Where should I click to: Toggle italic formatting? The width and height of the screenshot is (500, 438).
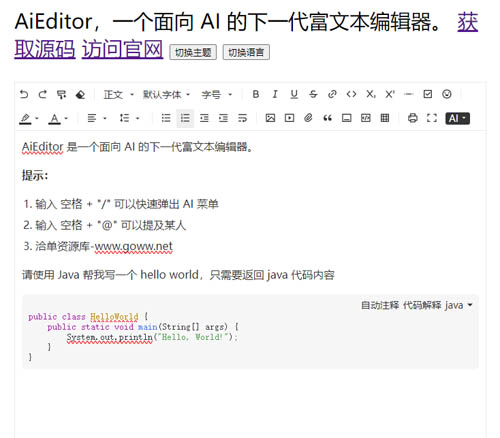coord(275,94)
